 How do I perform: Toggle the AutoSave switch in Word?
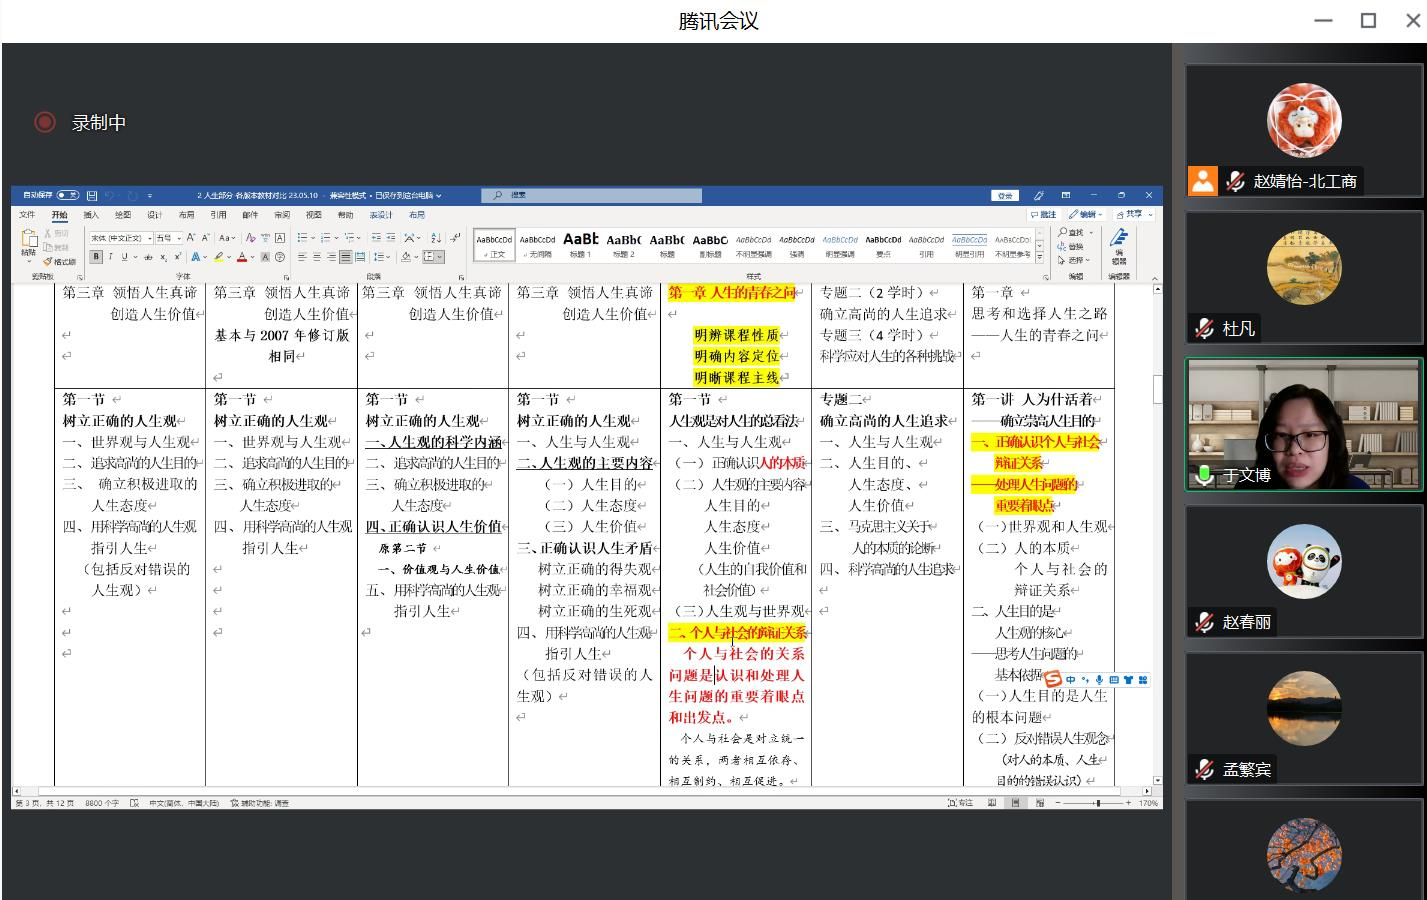coord(68,195)
